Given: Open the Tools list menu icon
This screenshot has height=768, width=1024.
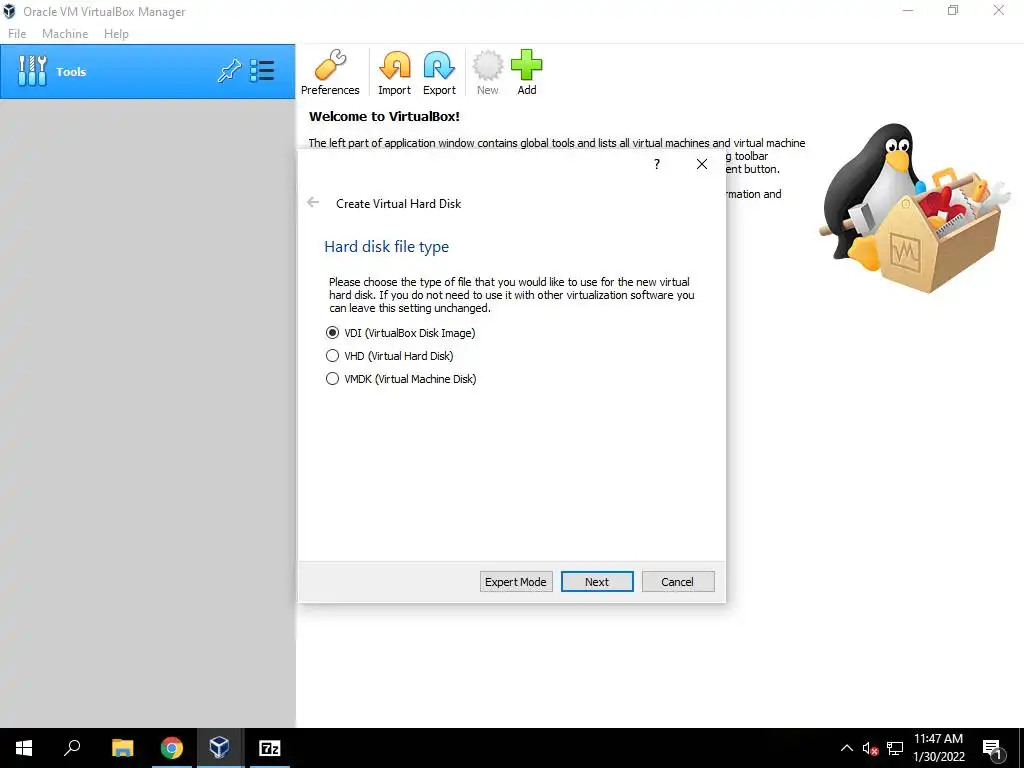Looking at the screenshot, I should pos(263,71).
